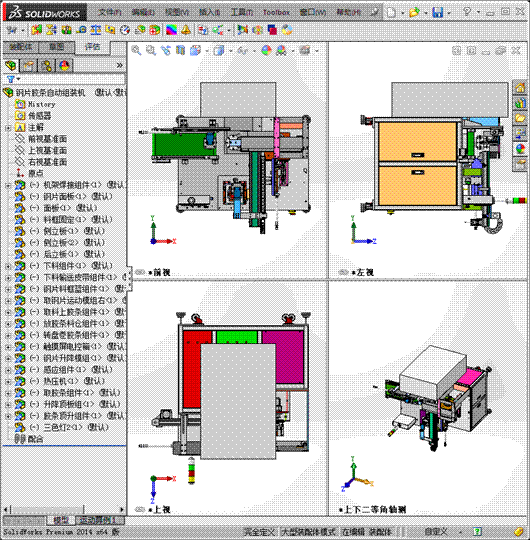
Task: Click the Apply Scene icon
Action: click(281, 51)
